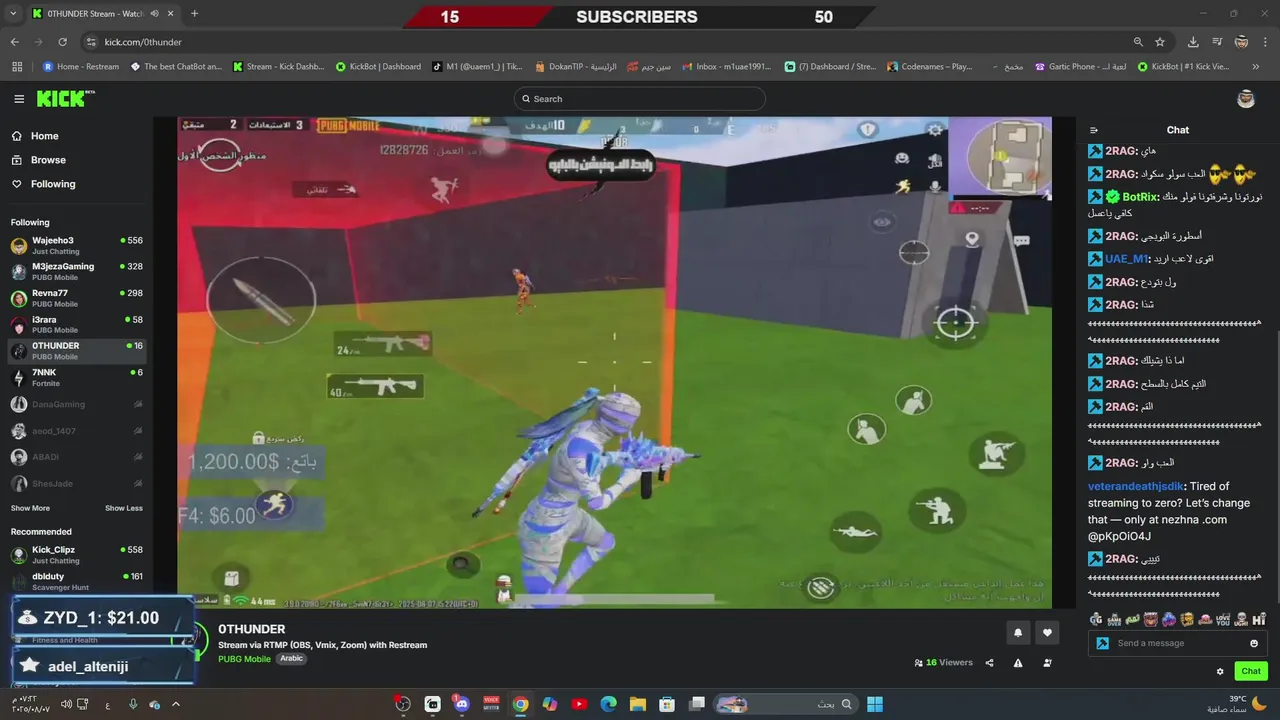Viewport: 1280px width, 720px height.
Task: Open browser zoom indicator
Action: tap(1138, 42)
